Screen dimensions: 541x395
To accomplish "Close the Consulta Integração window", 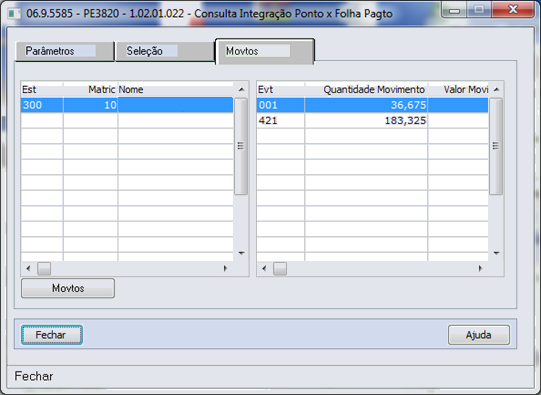I will point(513,10).
